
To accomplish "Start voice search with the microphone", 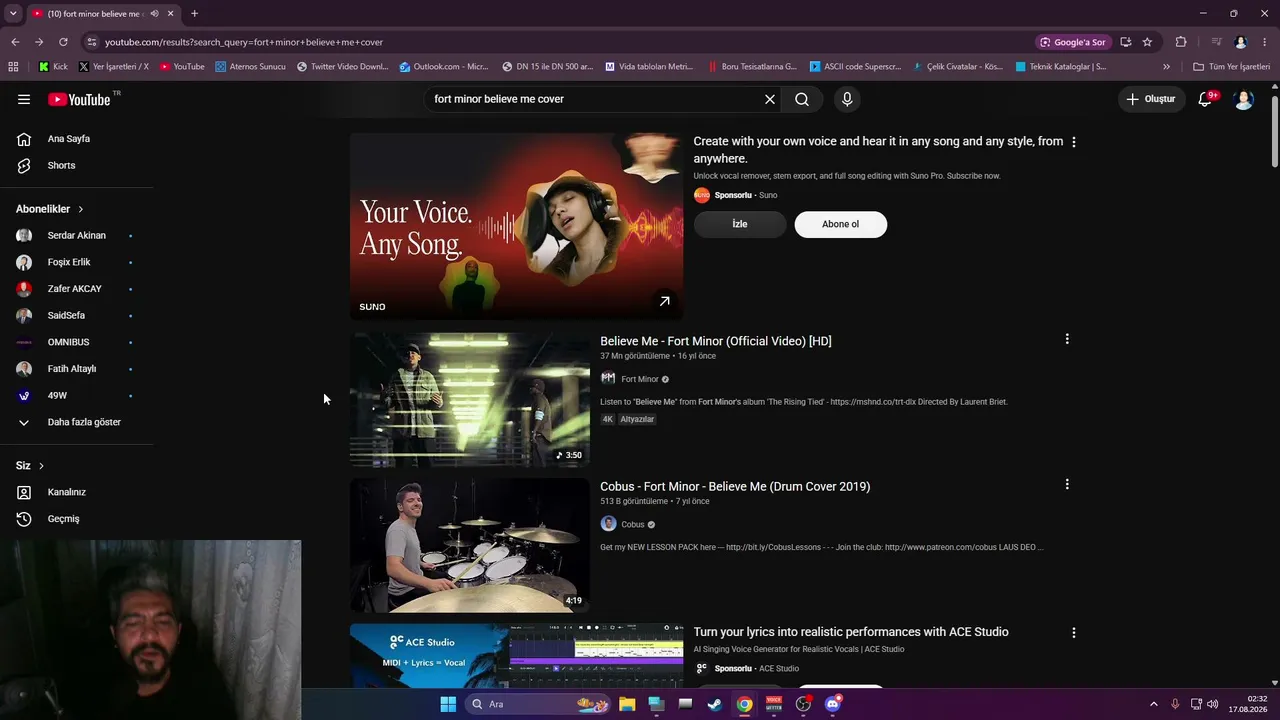I will pyautogui.click(x=847, y=99).
